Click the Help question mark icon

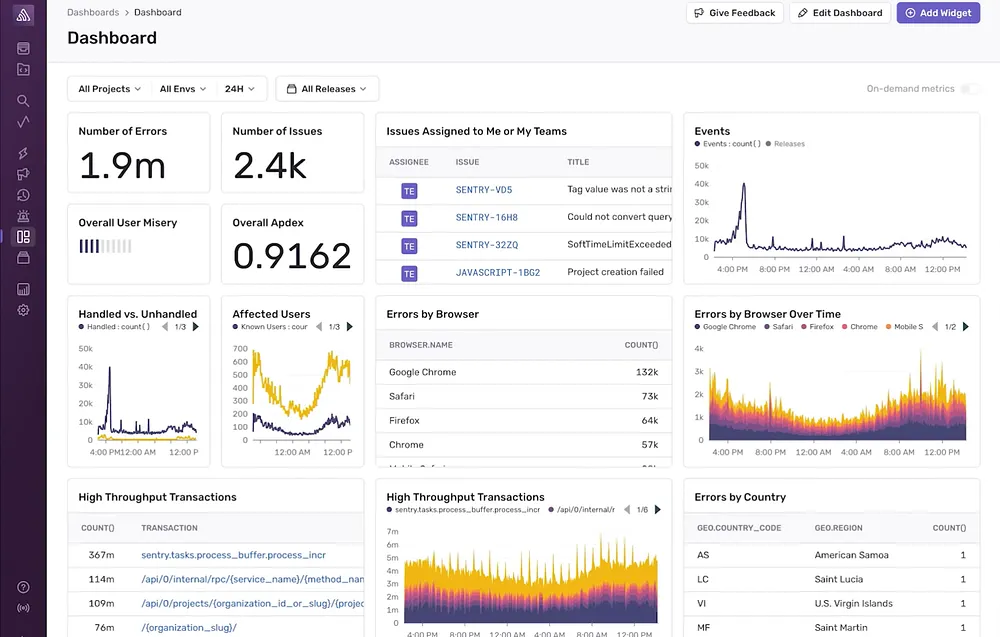23,587
